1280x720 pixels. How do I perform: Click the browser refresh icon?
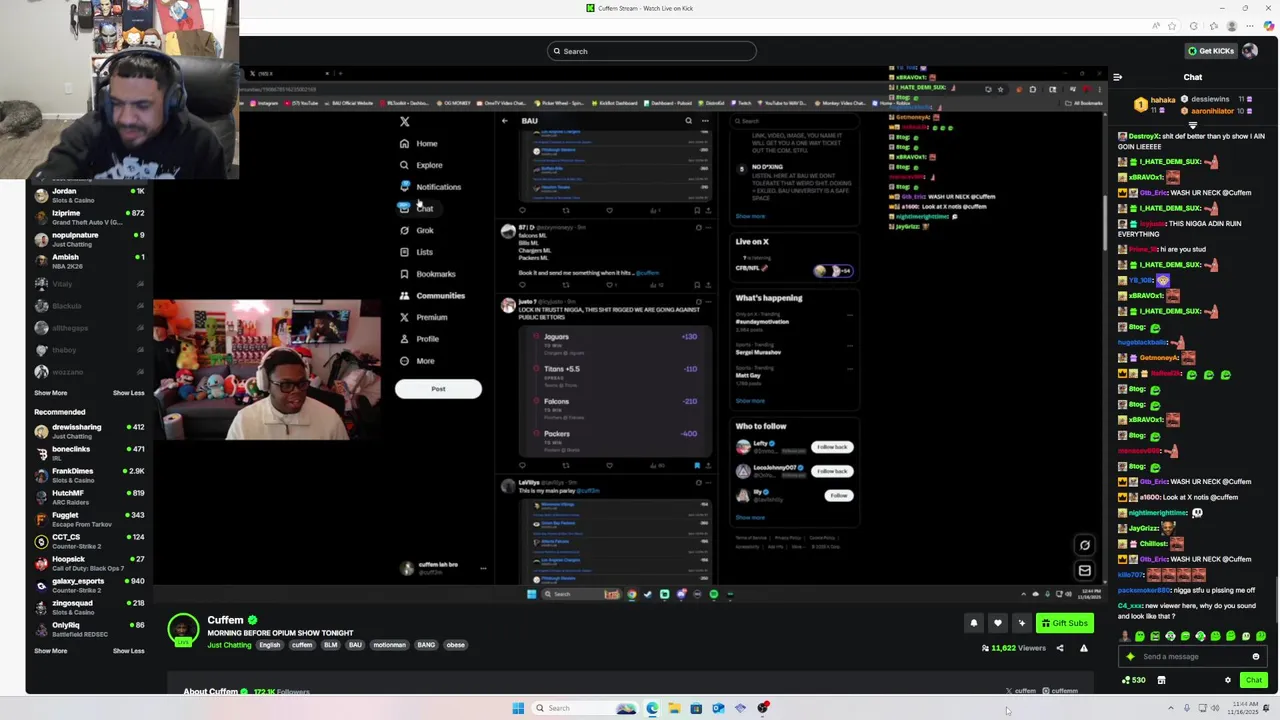point(1193,26)
